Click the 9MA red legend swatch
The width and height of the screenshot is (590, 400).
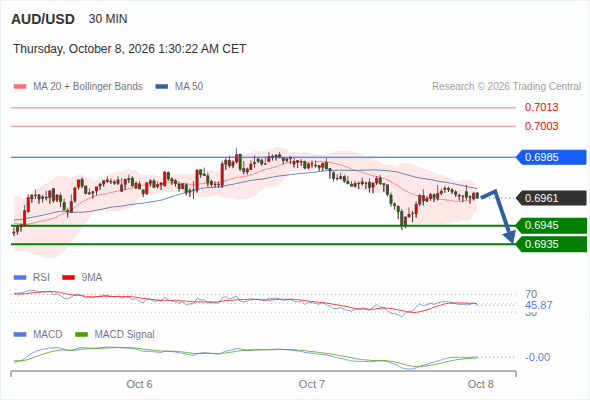point(68,278)
